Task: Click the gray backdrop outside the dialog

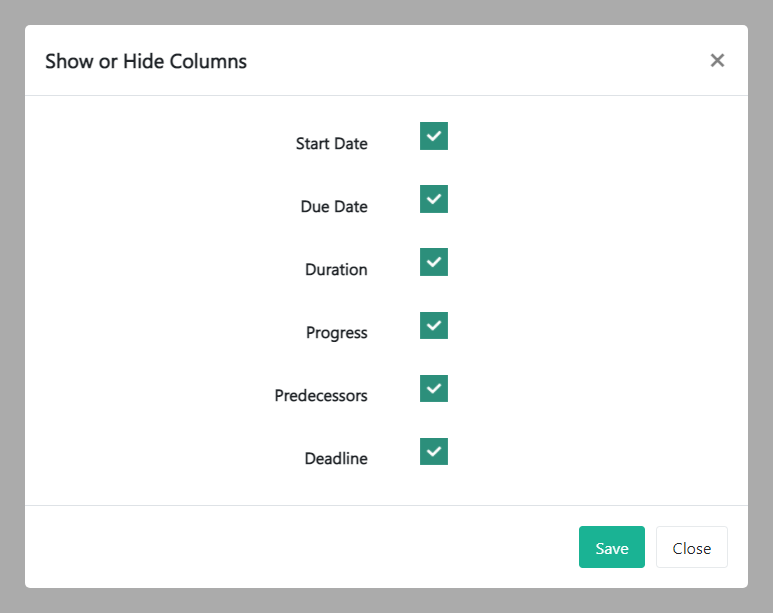Action: click(x=11, y=300)
